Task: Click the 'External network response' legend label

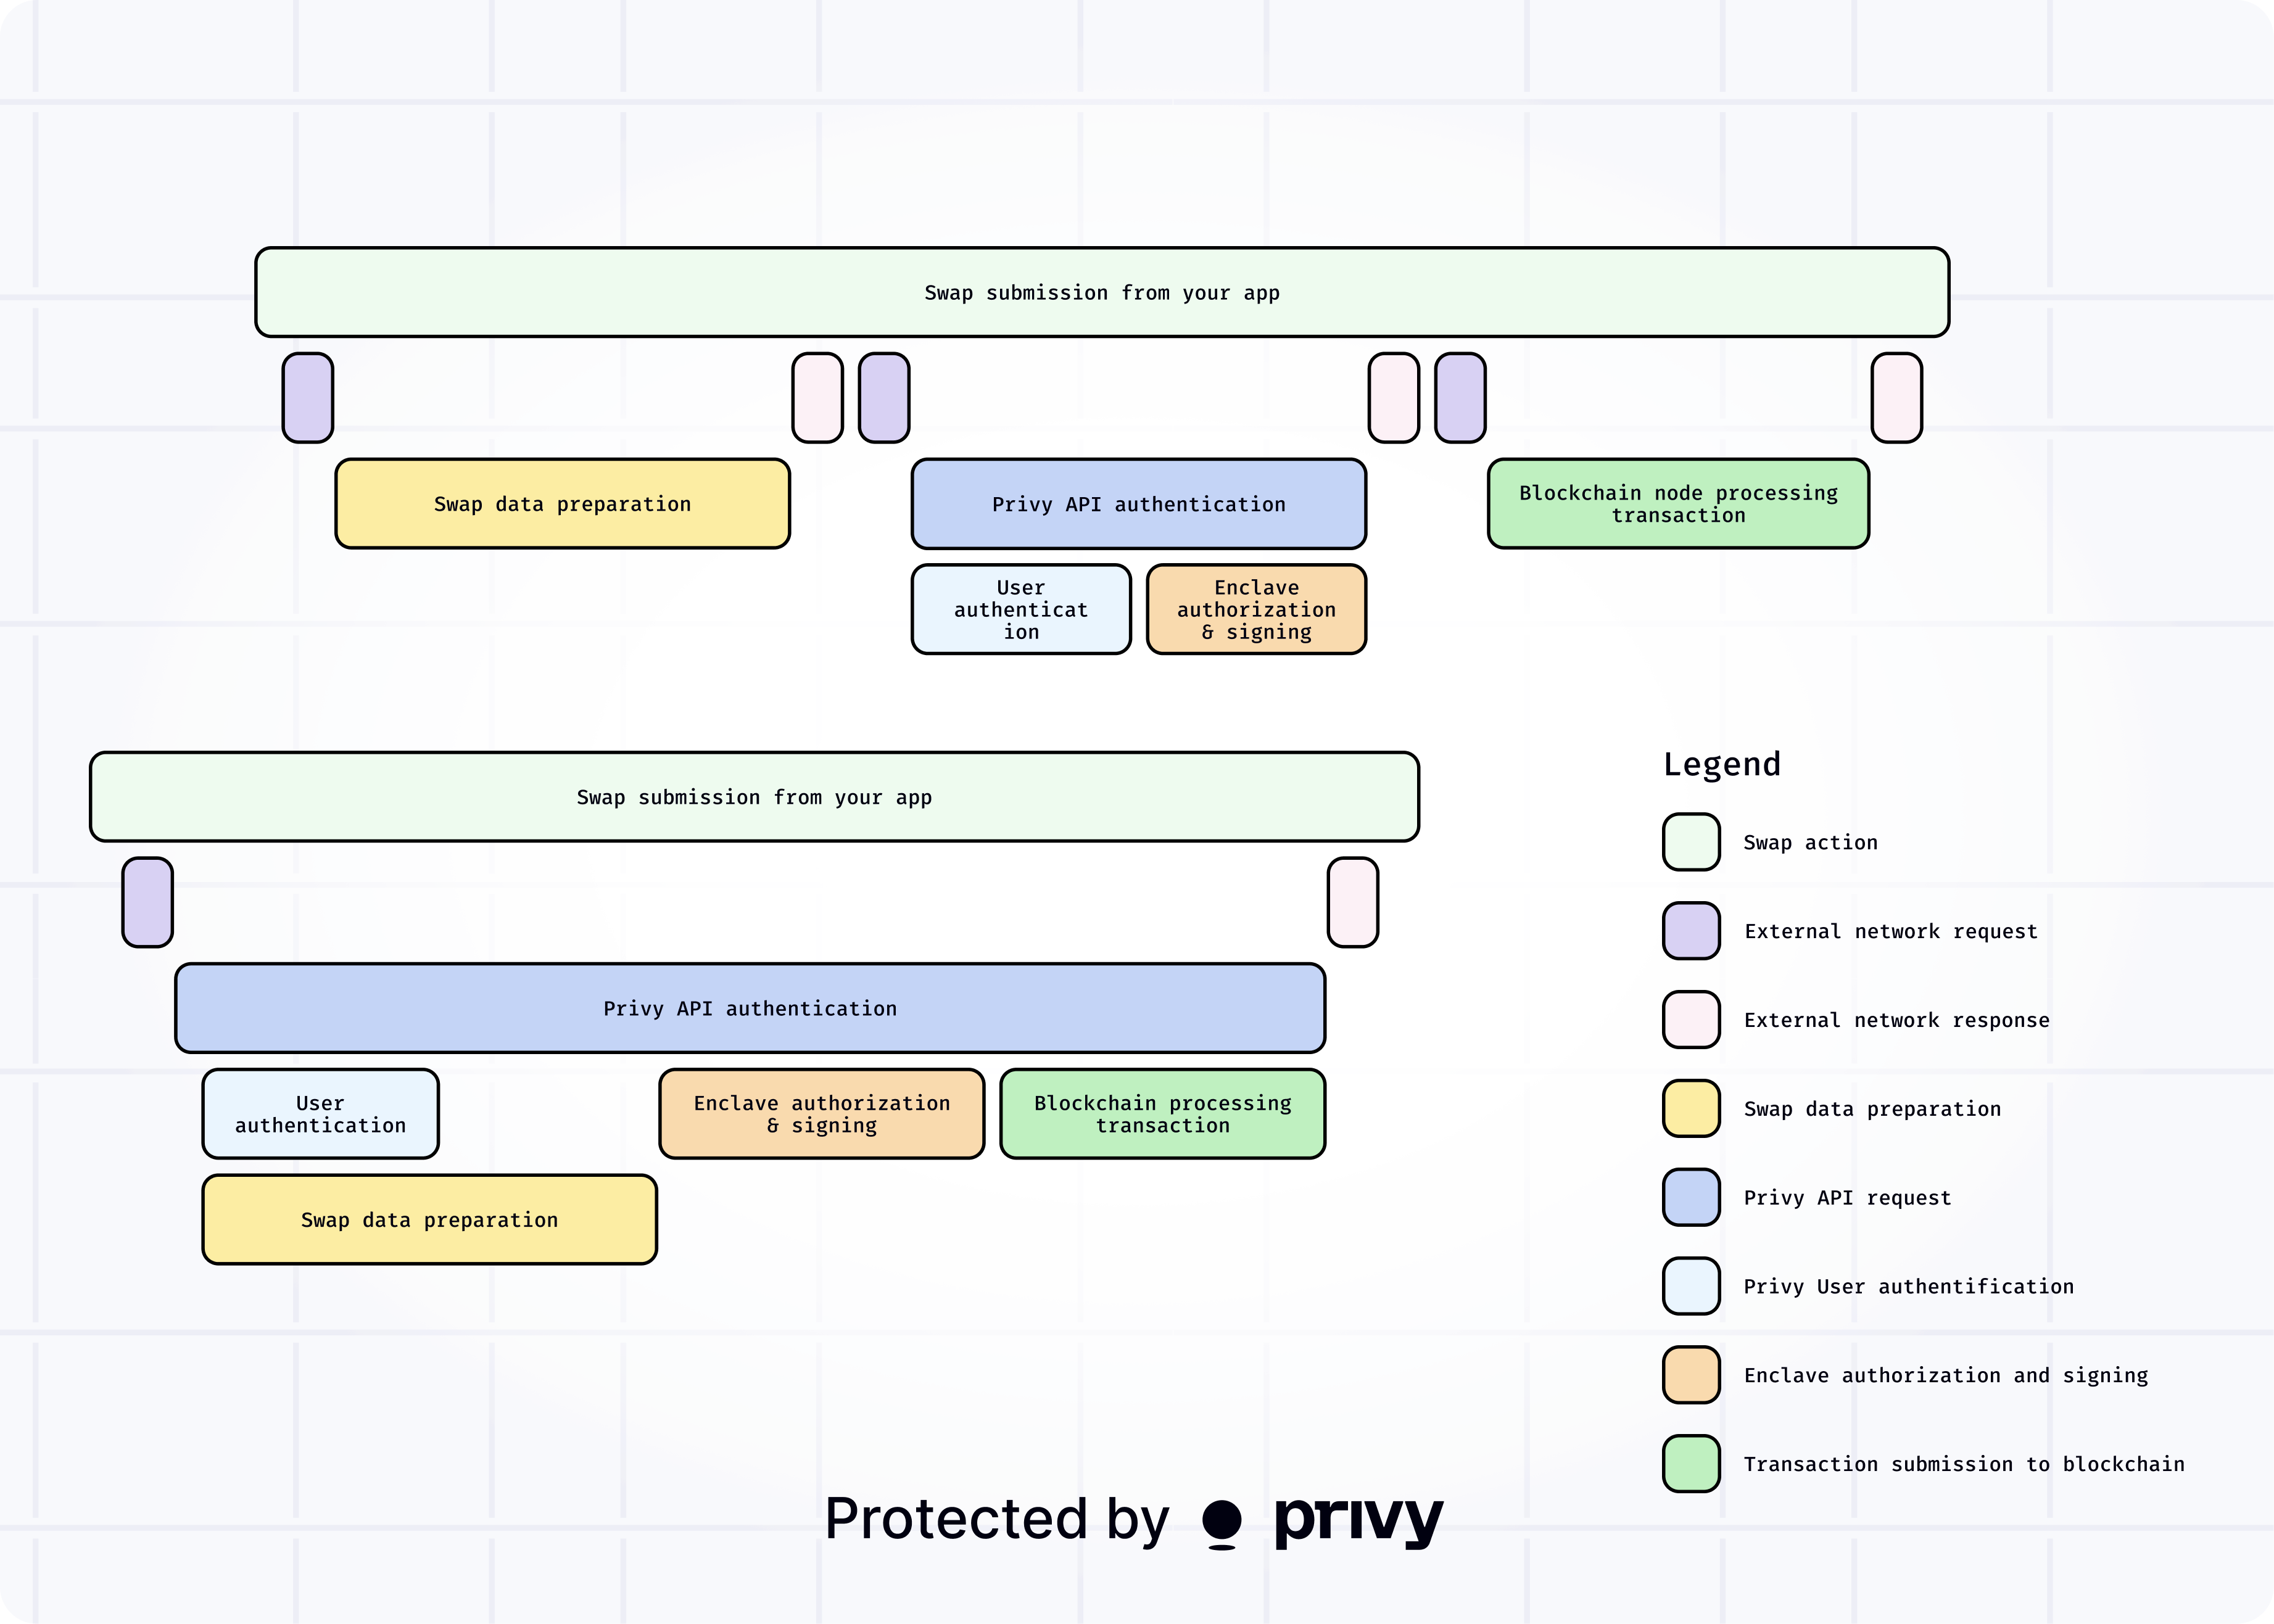Action: pos(1896,1020)
